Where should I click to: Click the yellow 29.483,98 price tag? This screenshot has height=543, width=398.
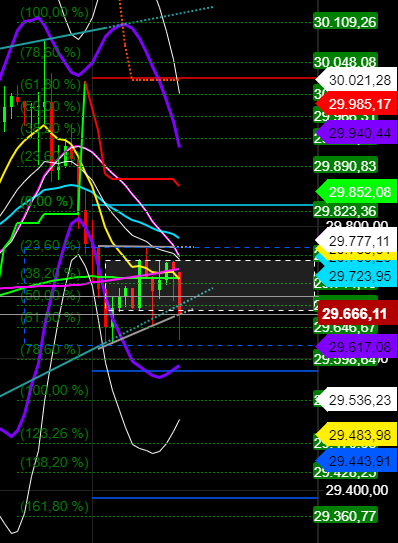356,435
